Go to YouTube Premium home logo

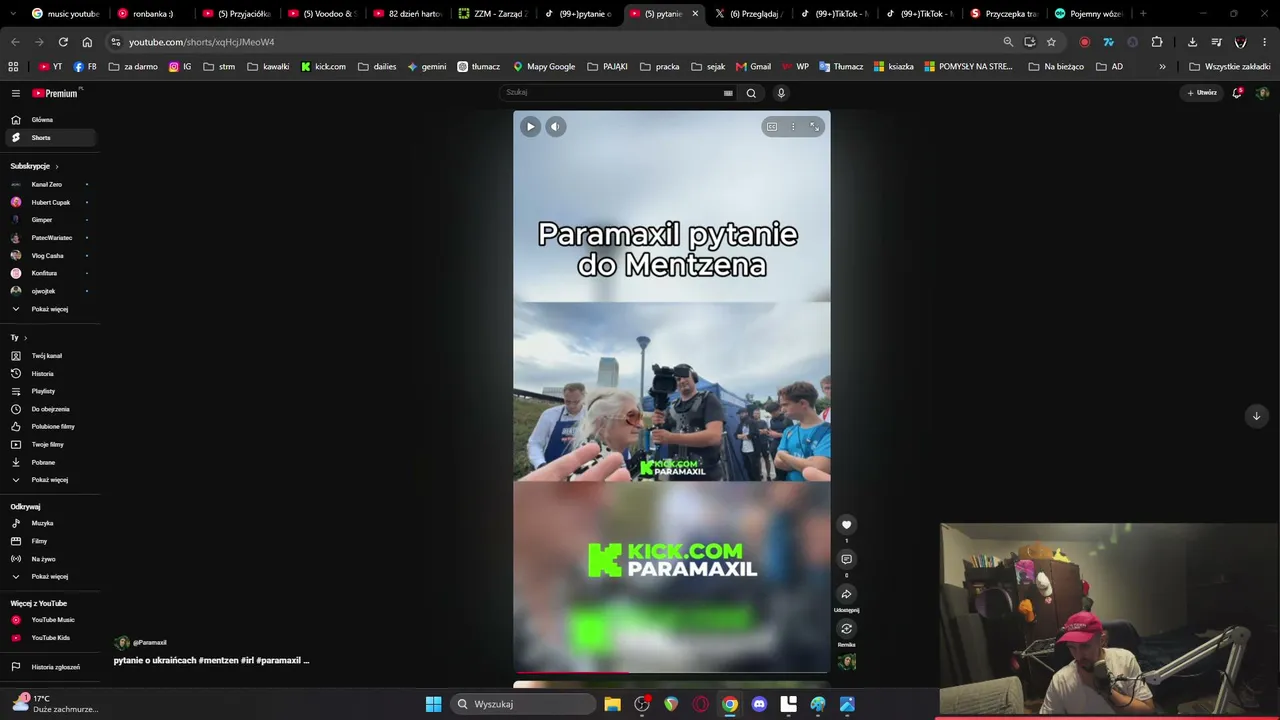point(56,93)
